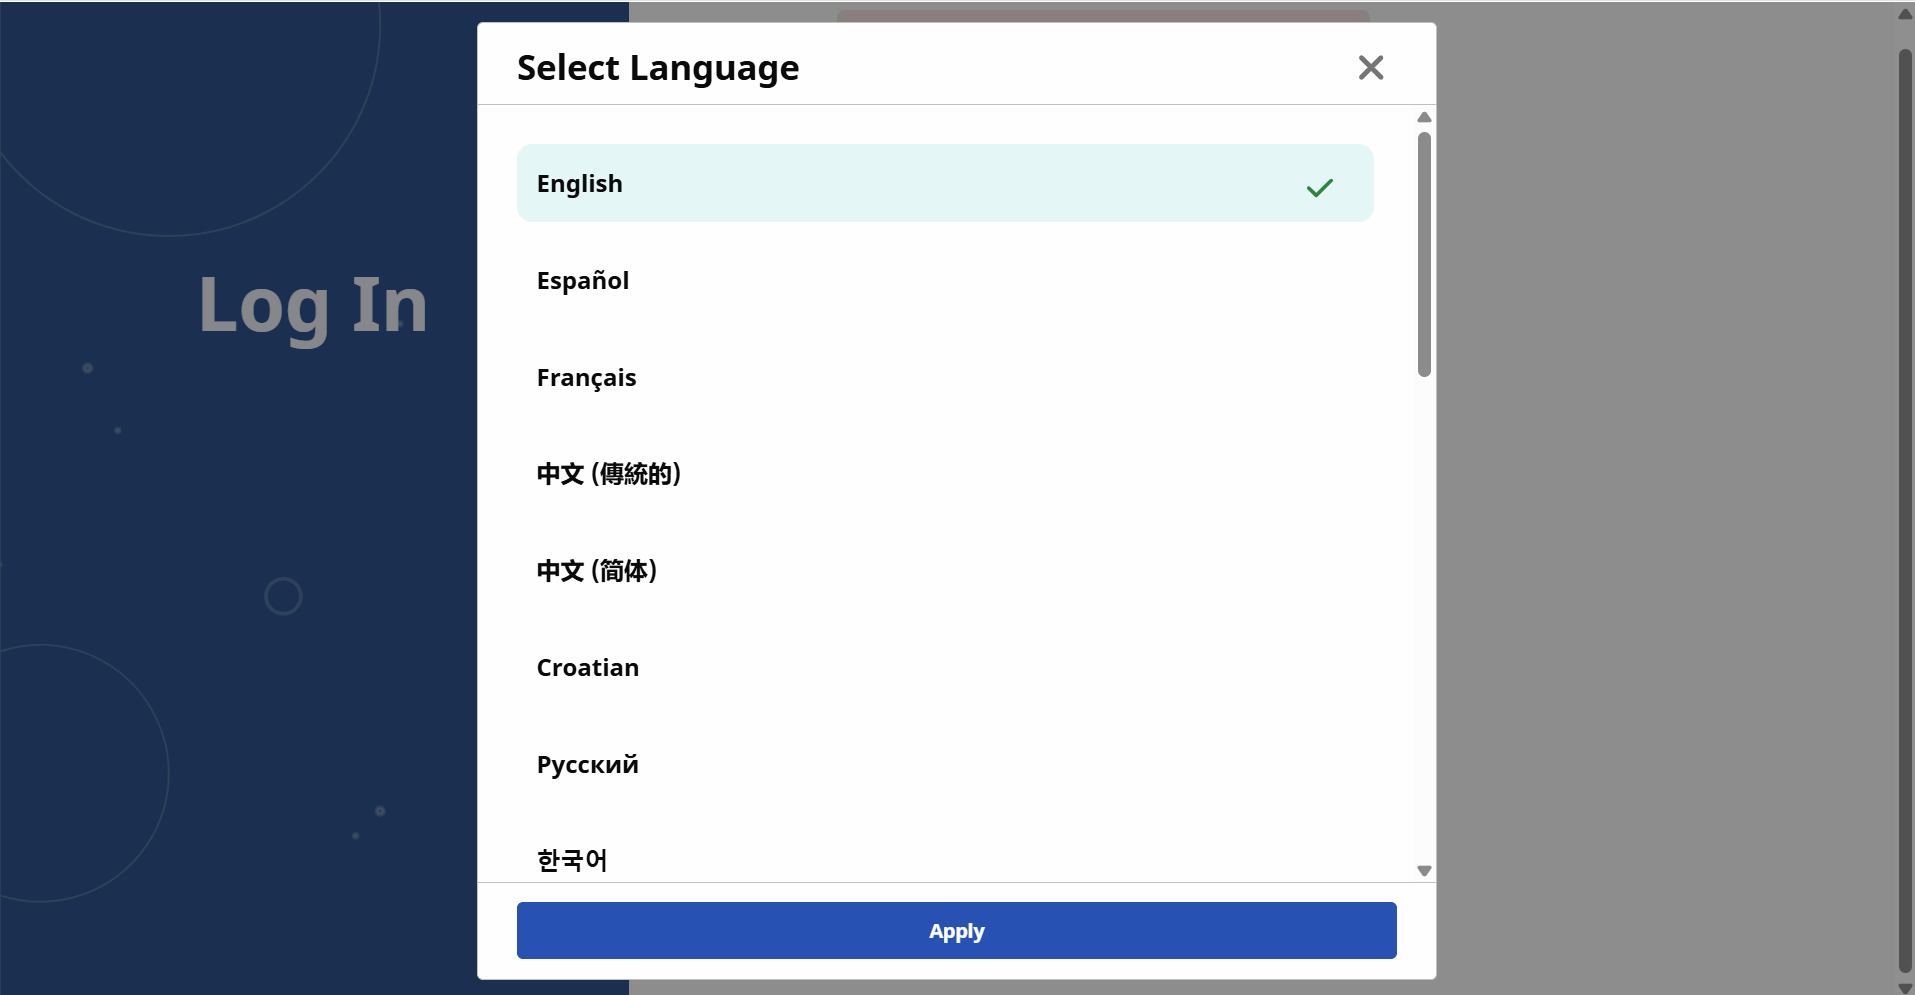Click the page scrollbar down arrow
The width and height of the screenshot is (1915, 995).
(x=1905, y=987)
